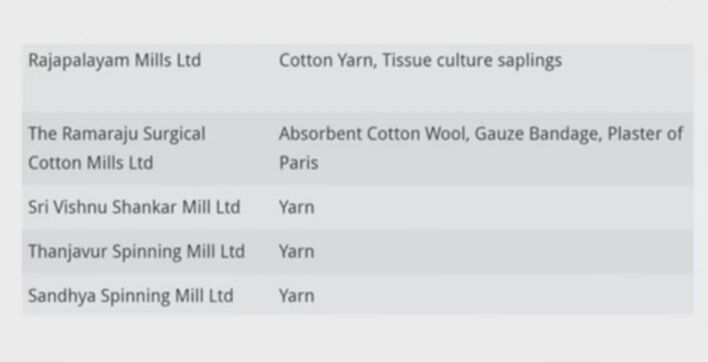Click Tissue culture saplings phrase
Image resolution: width=708 pixels, height=362 pixels.
(472, 60)
